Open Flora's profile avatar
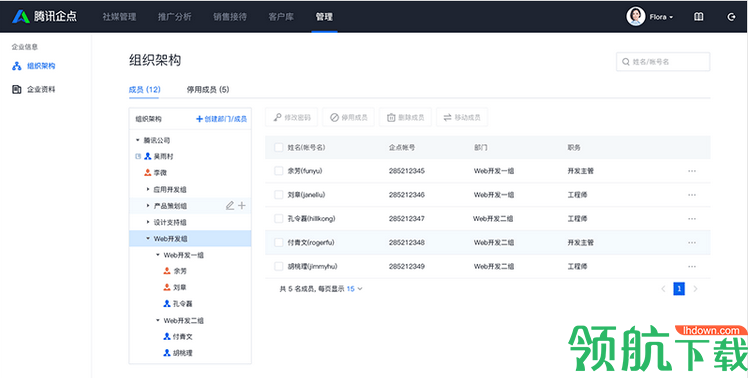 point(635,17)
